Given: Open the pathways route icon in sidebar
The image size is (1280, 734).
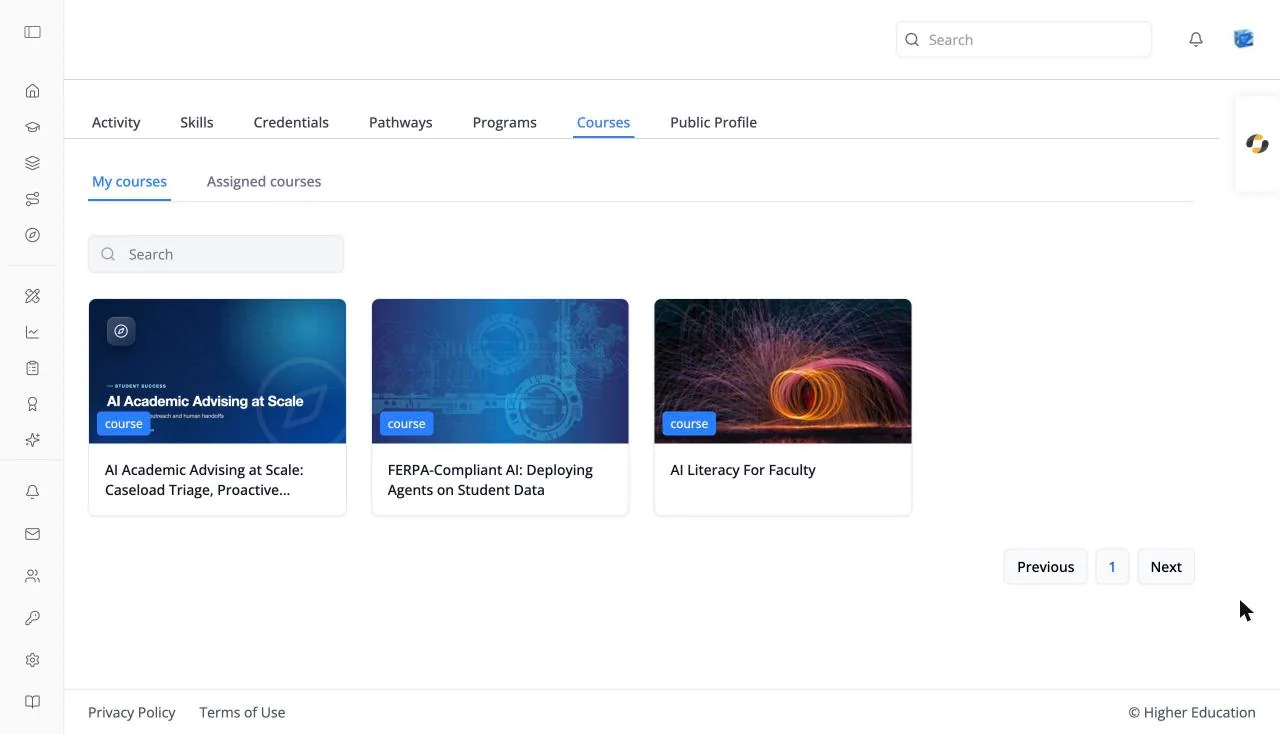Looking at the screenshot, I should tap(32, 199).
